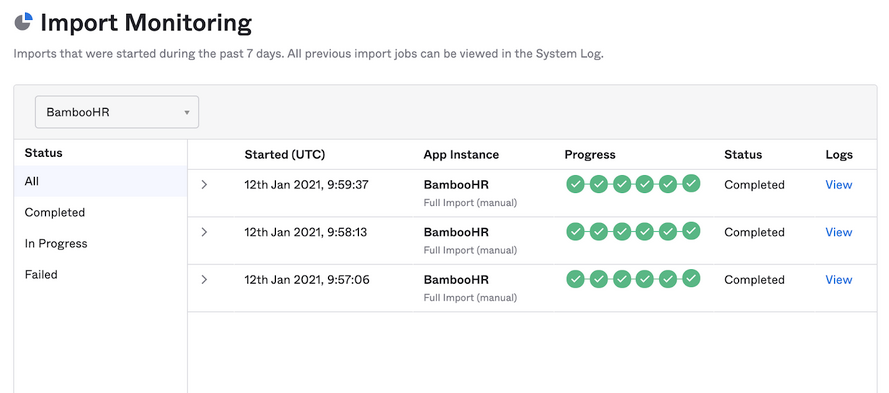Viewport: 889px width, 393px height.
Task: Click the Progress column header
Action: click(590, 155)
